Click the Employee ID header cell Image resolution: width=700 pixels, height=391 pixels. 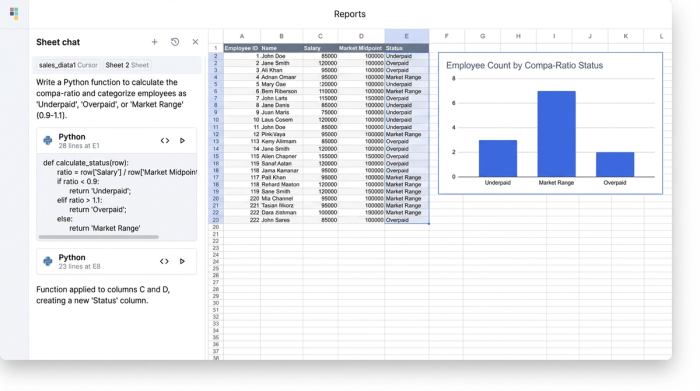(242, 48)
